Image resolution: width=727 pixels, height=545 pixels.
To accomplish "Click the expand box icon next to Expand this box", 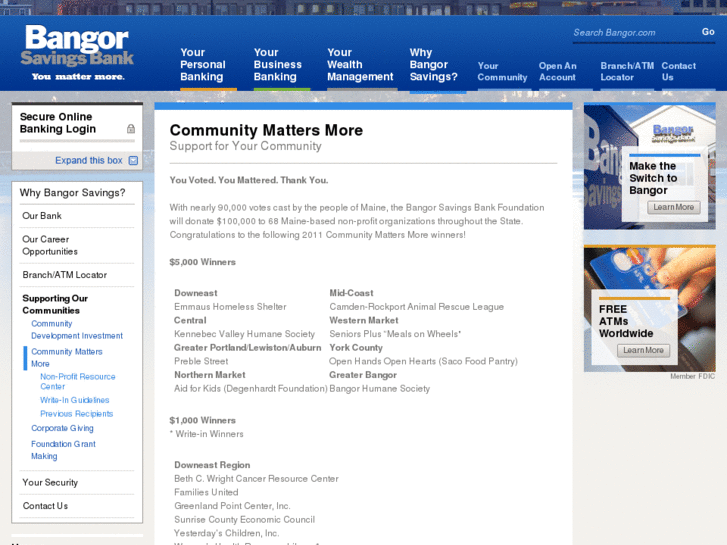I will [133, 160].
